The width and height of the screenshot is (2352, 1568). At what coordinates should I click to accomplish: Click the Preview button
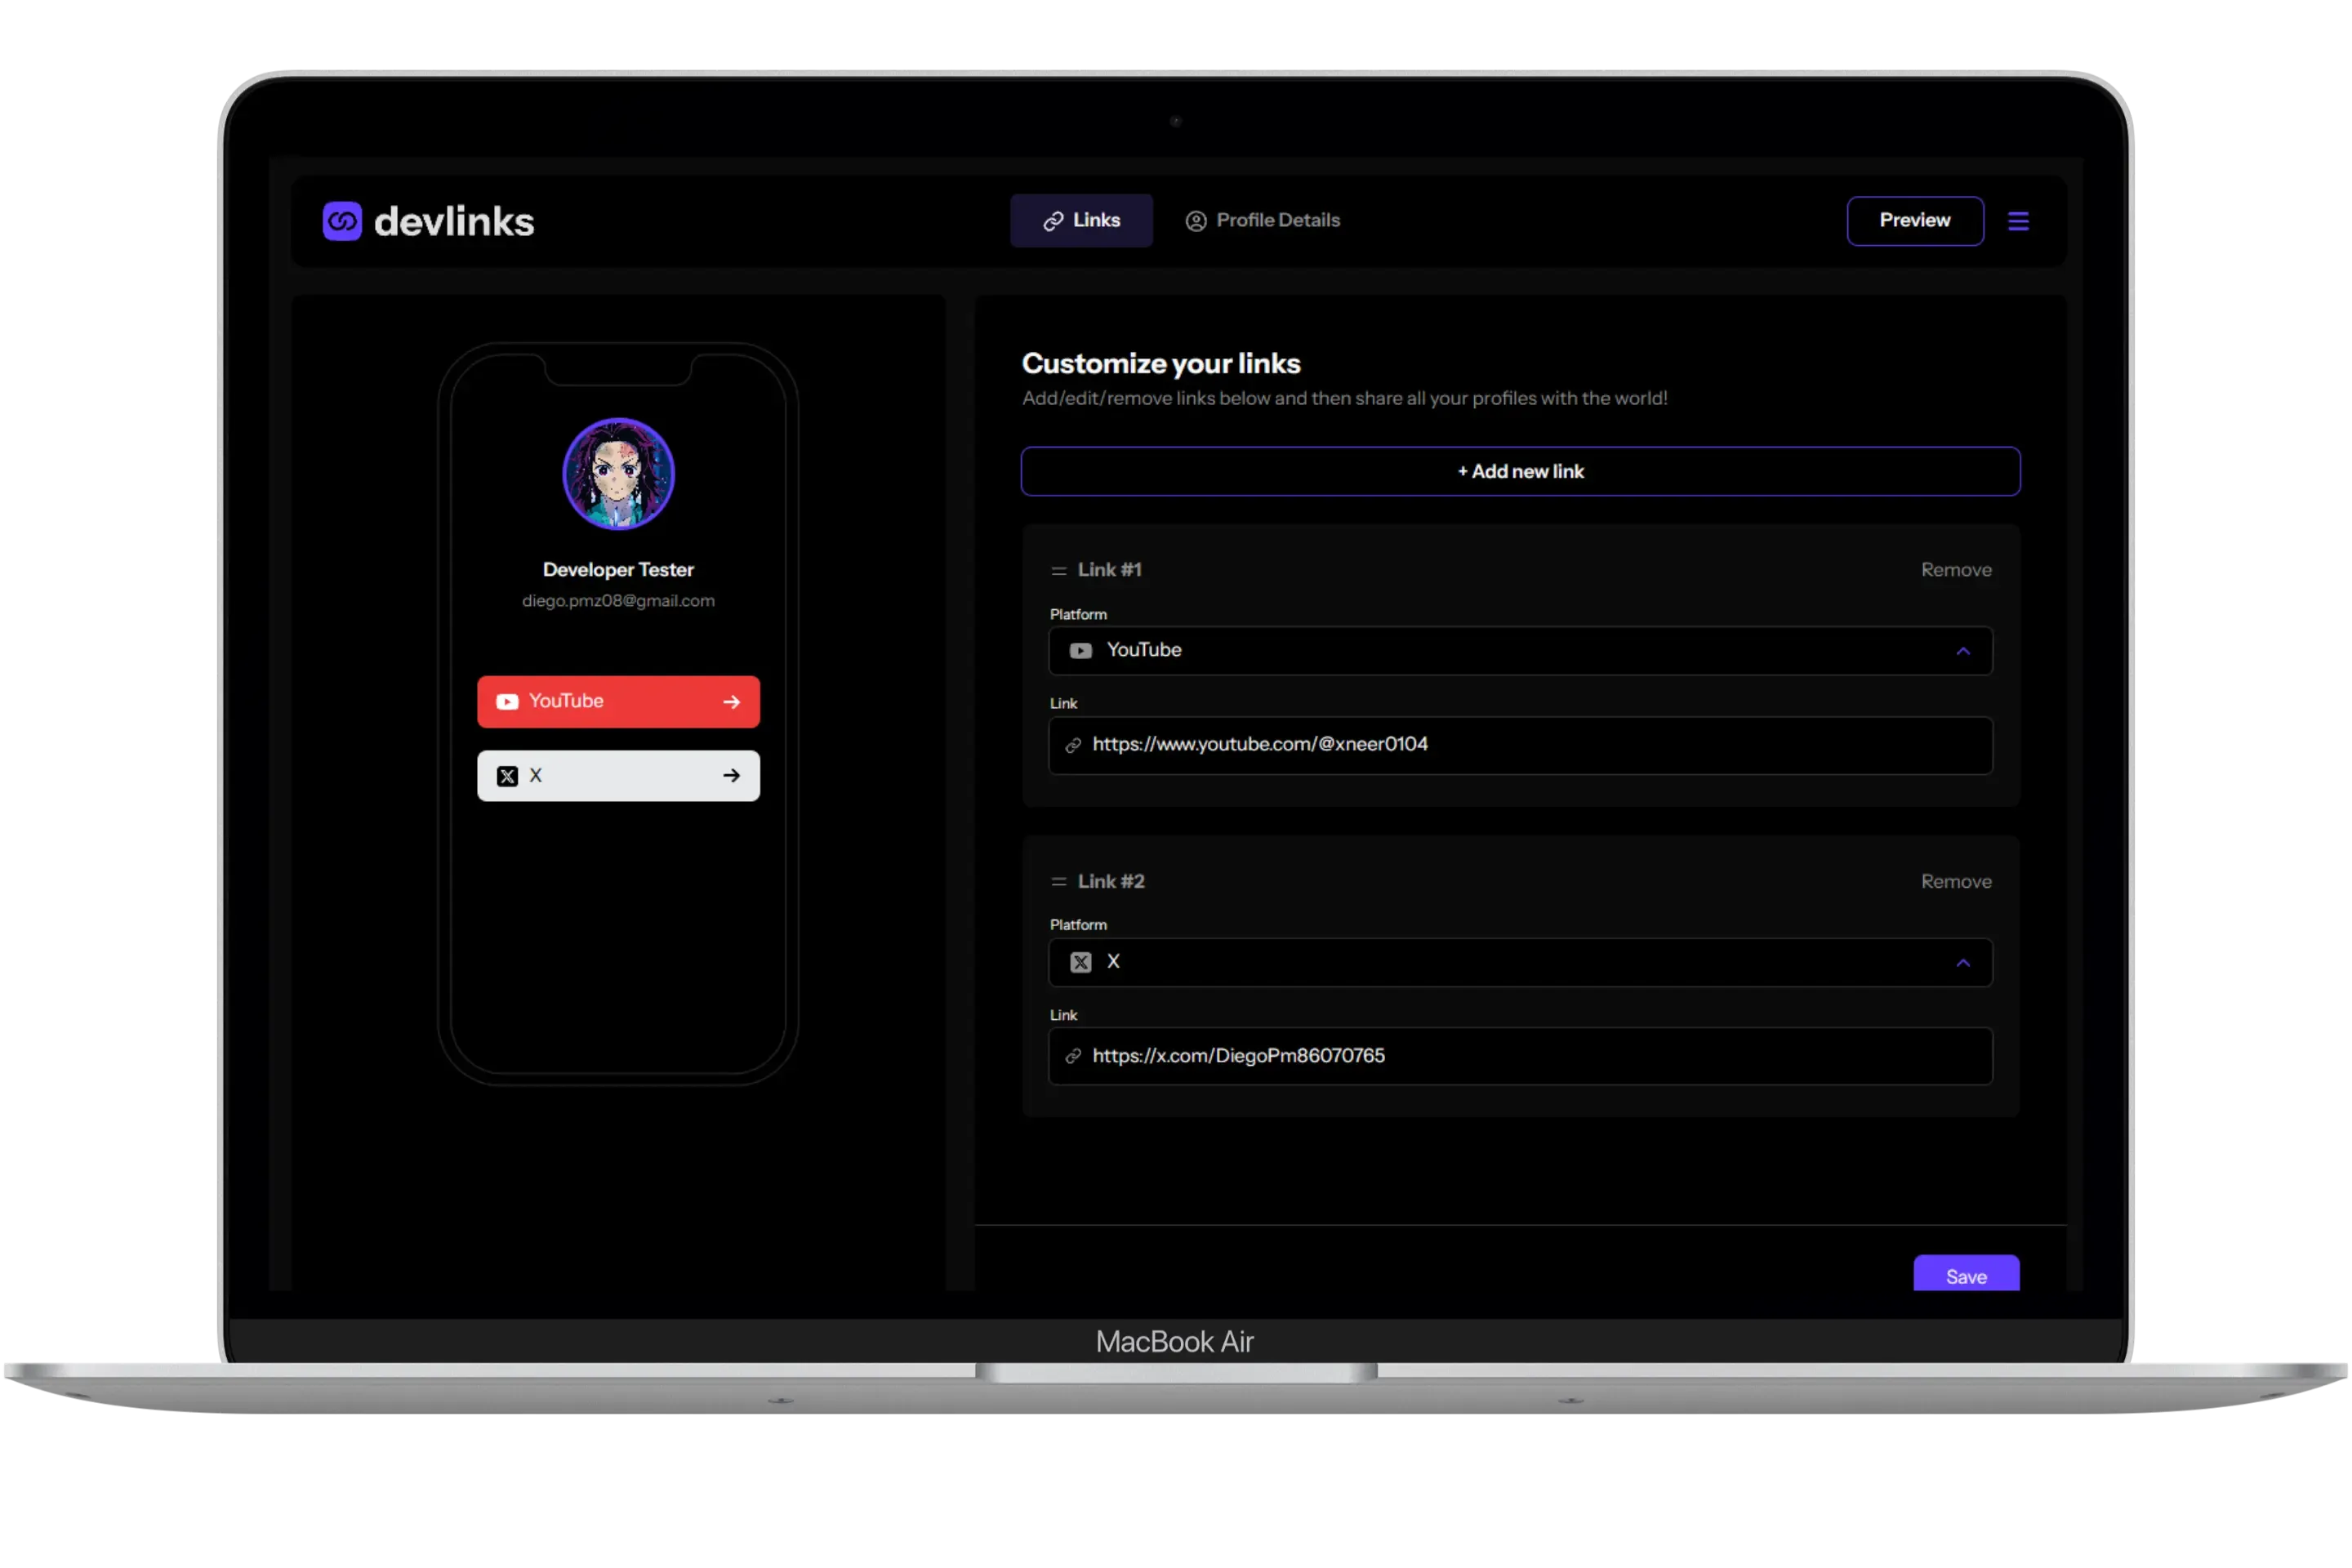tap(1914, 221)
